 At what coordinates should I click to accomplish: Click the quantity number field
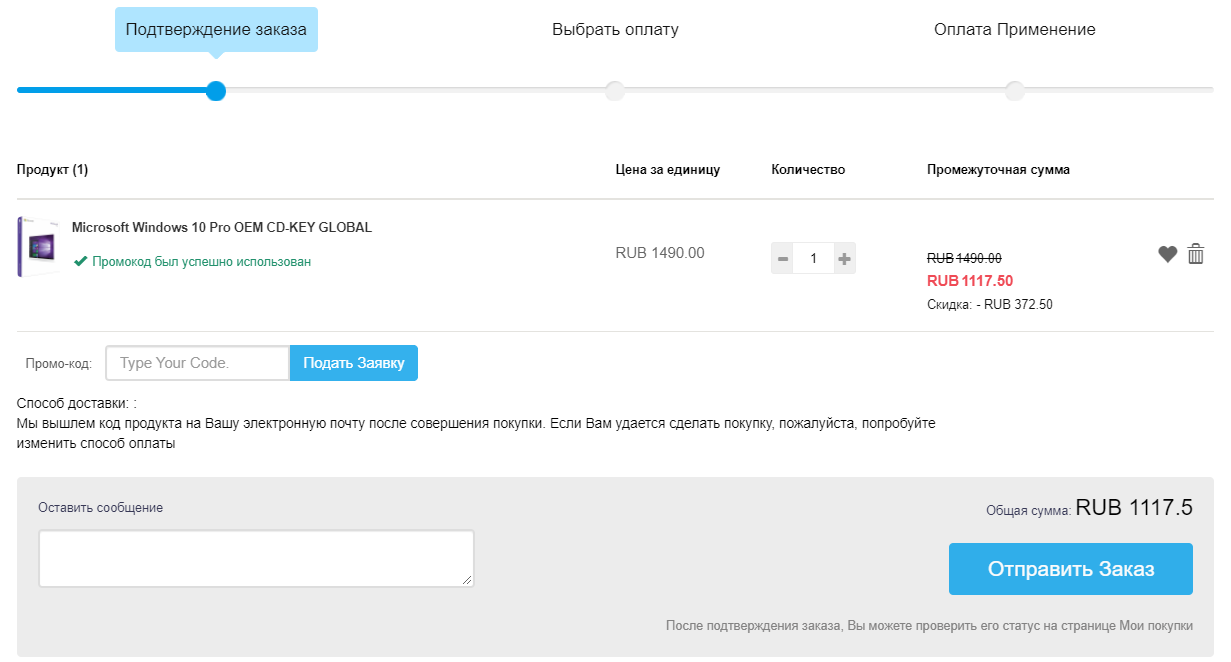click(x=813, y=259)
